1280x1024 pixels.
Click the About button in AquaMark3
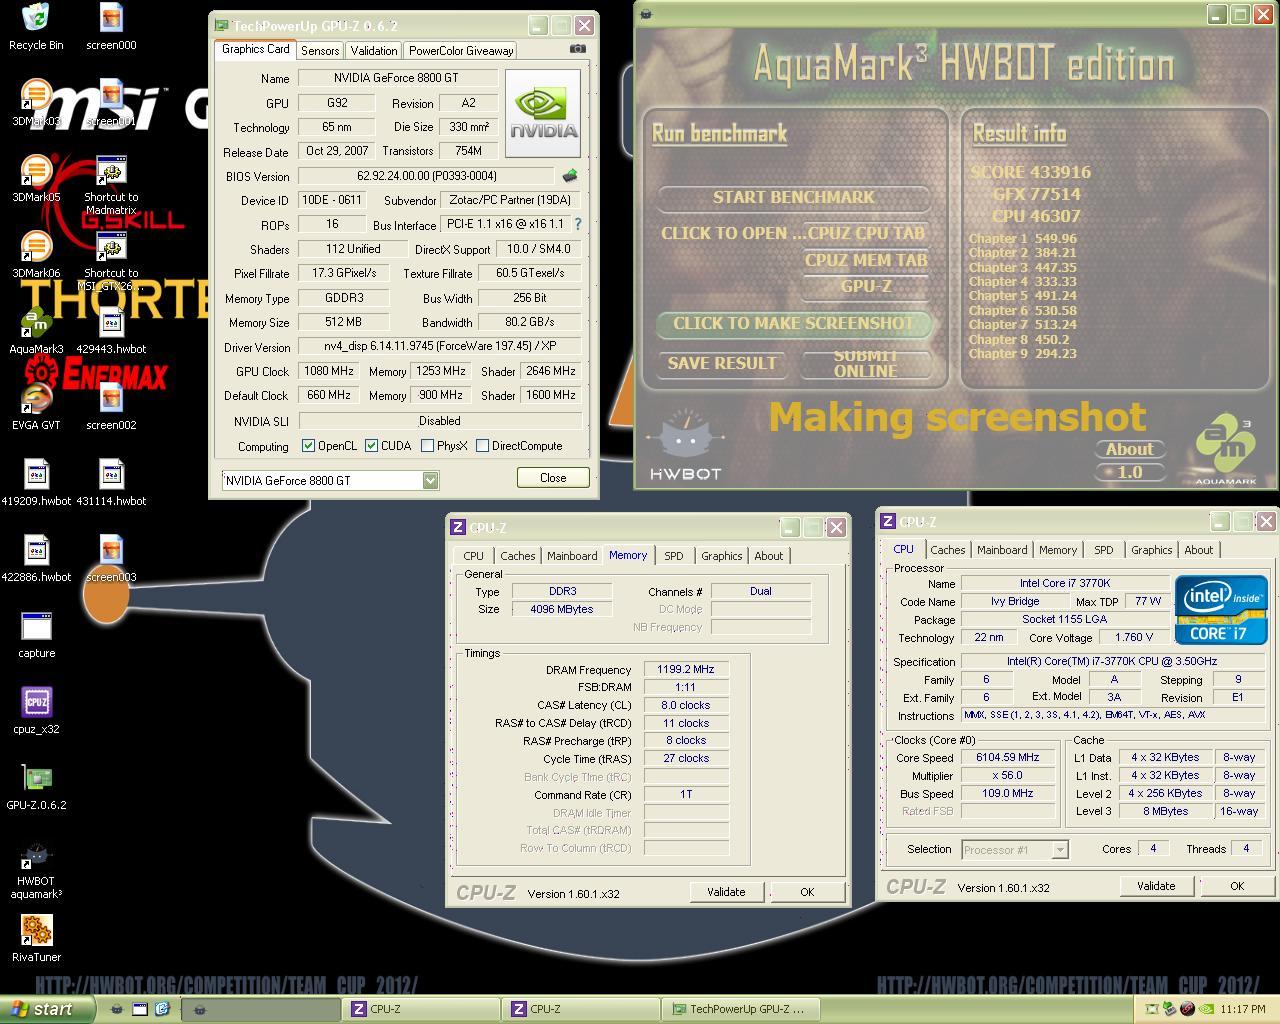click(x=1130, y=450)
